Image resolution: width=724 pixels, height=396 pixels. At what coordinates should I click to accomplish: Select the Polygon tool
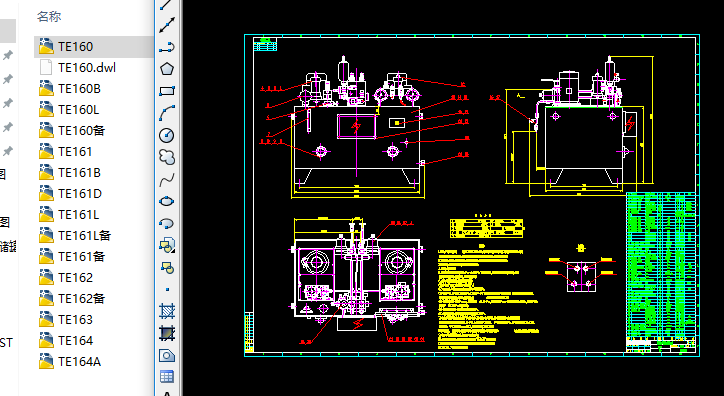coord(167,69)
